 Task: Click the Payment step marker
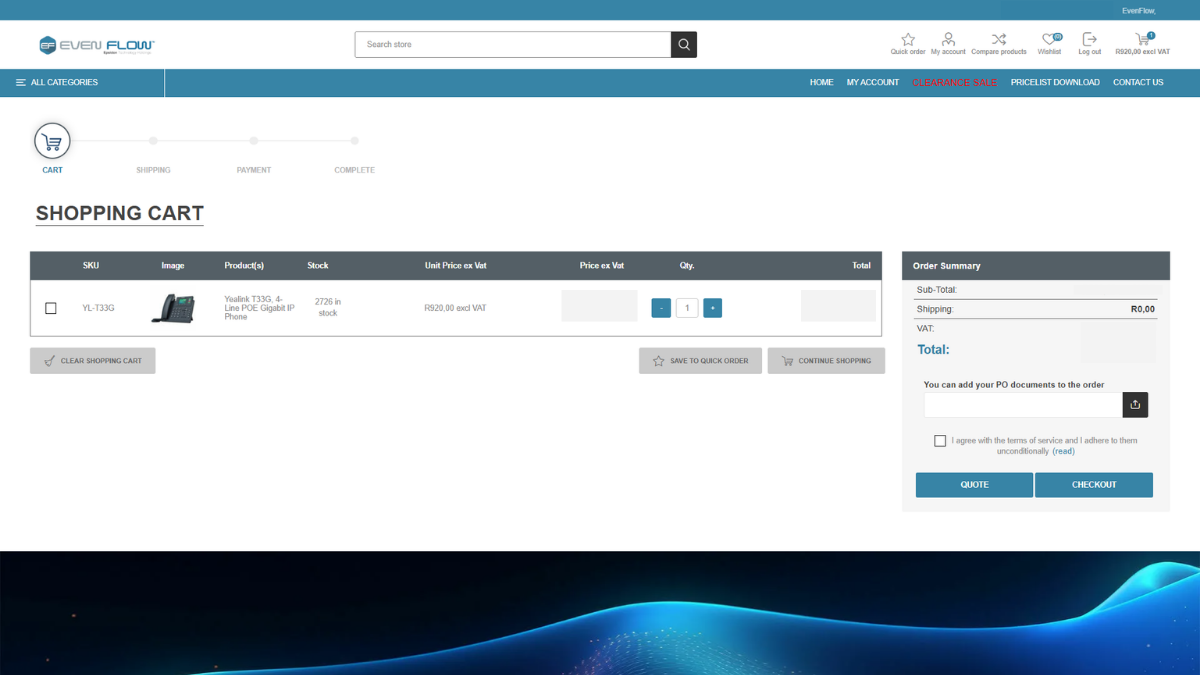(254, 141)
